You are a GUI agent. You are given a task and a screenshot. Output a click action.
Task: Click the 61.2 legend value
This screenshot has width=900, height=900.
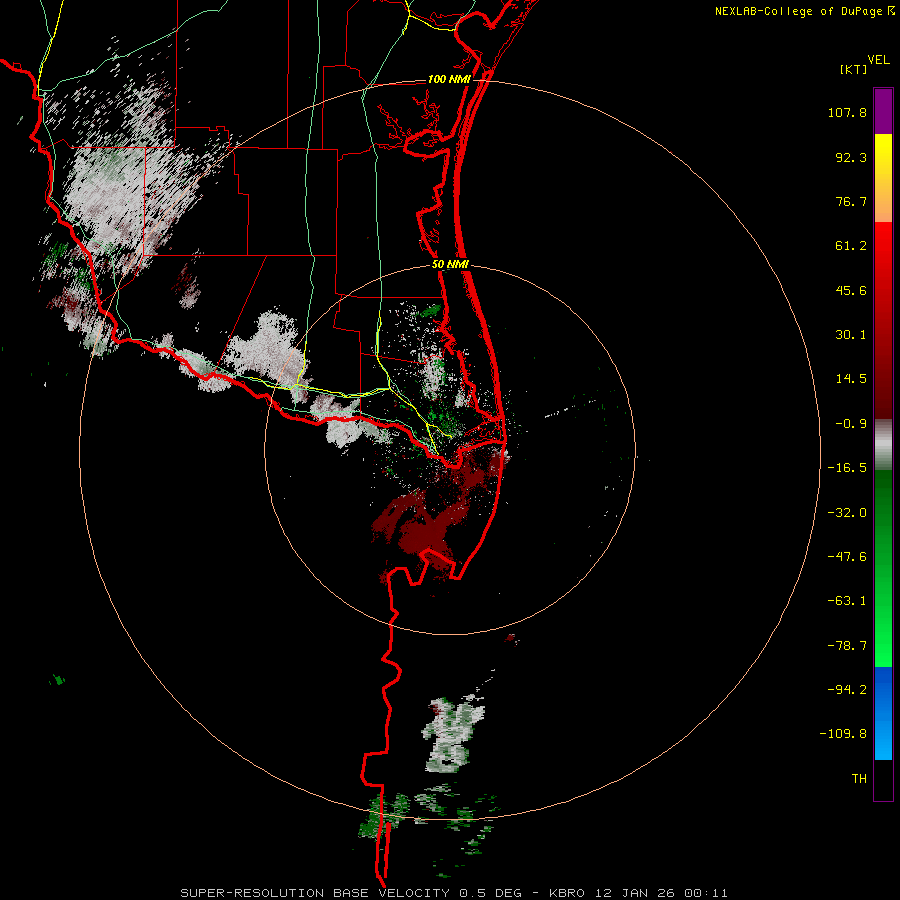[851, 246]
